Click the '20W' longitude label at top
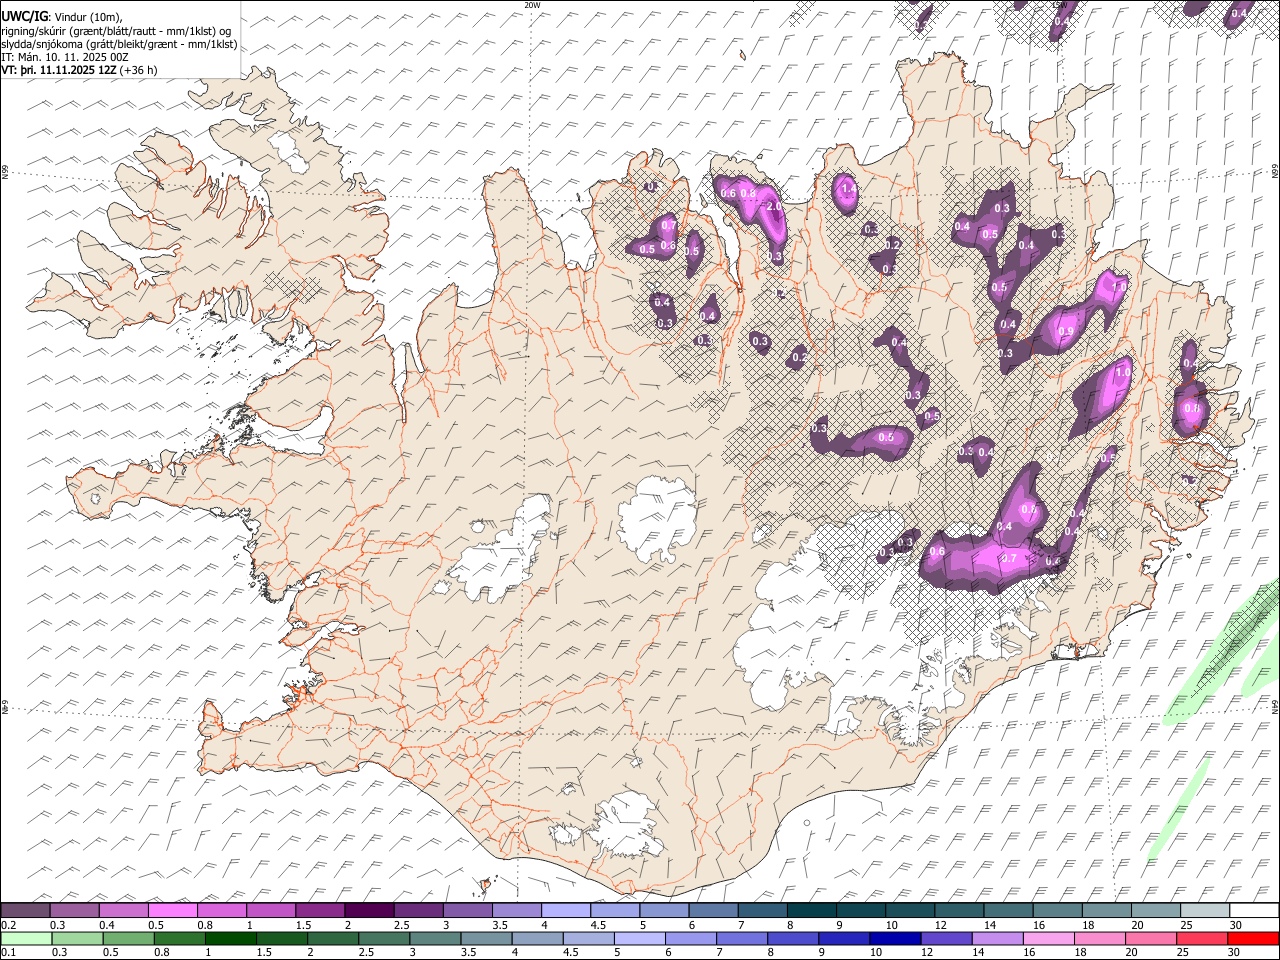This screenshot has height=960, width=1280. [532, 5]
